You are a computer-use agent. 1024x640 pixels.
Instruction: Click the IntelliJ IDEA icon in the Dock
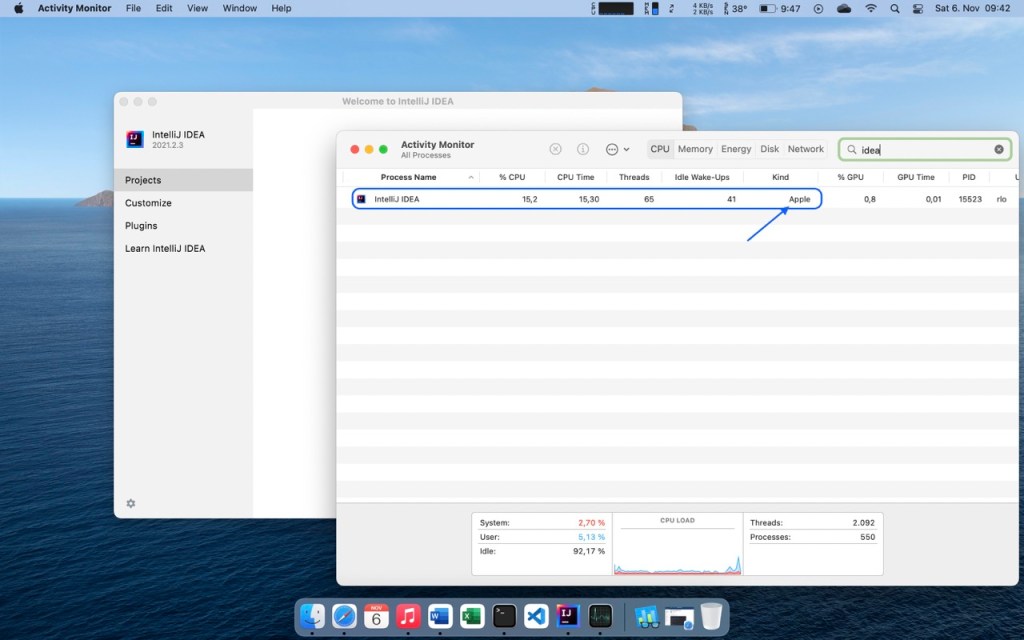coord(568,616)
